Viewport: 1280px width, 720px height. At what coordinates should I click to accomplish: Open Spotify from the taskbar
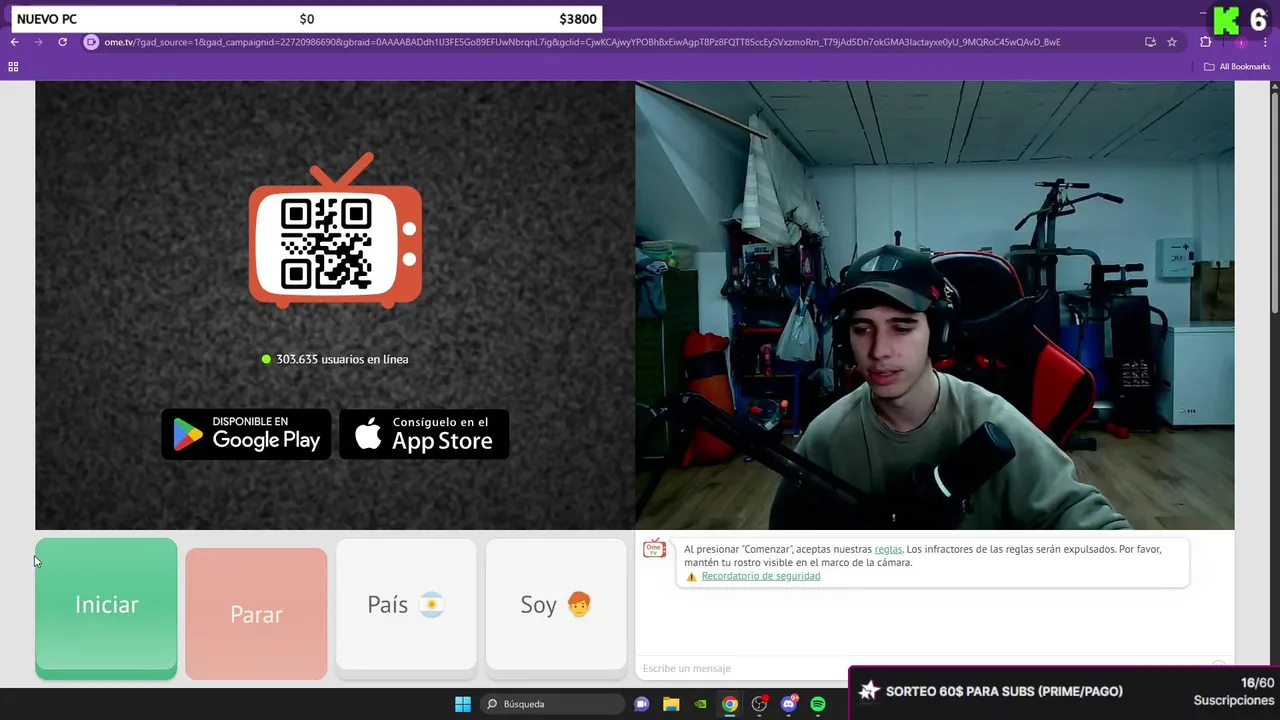818,704
